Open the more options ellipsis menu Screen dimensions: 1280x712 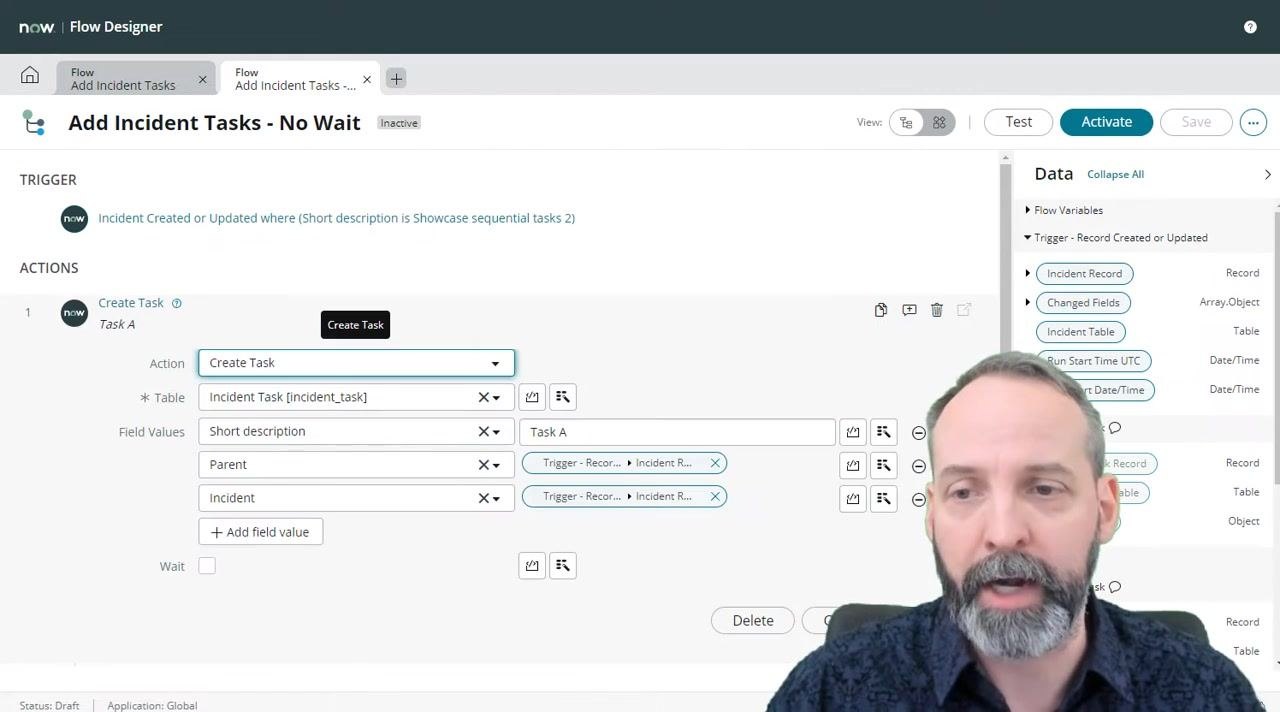pyautogui.click(x=1253, y=122)
